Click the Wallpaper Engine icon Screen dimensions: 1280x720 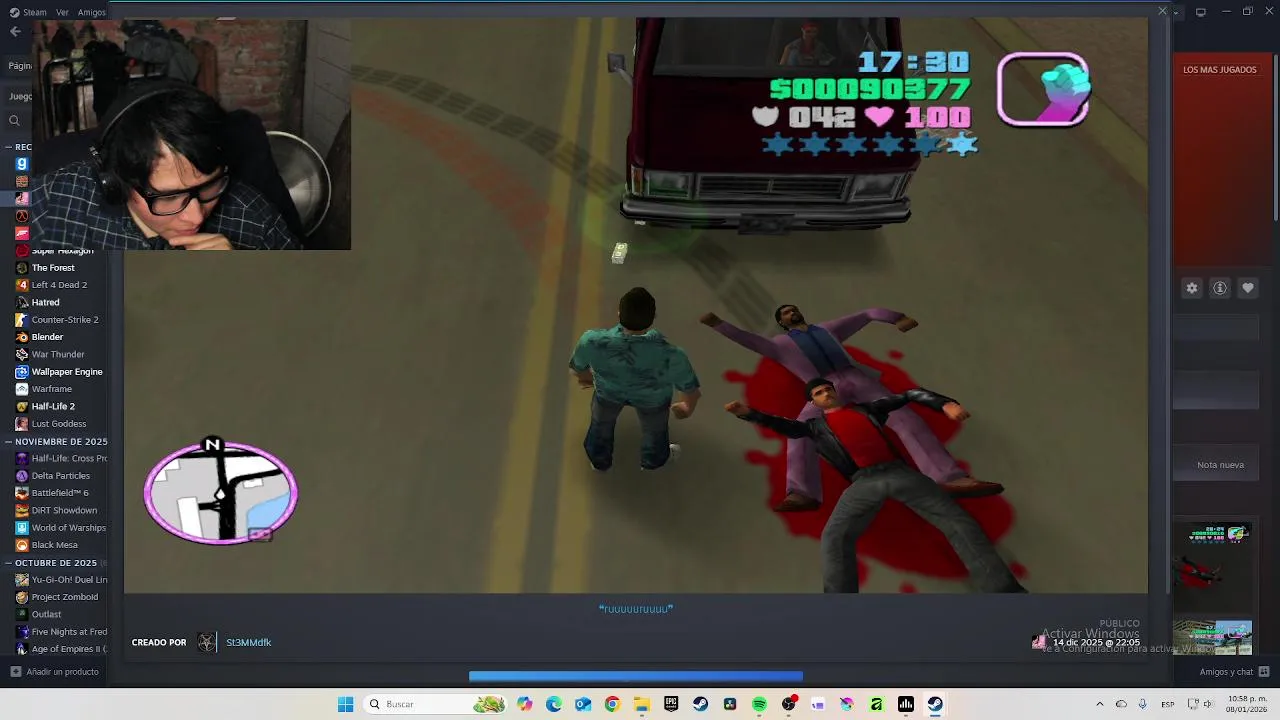22,372
